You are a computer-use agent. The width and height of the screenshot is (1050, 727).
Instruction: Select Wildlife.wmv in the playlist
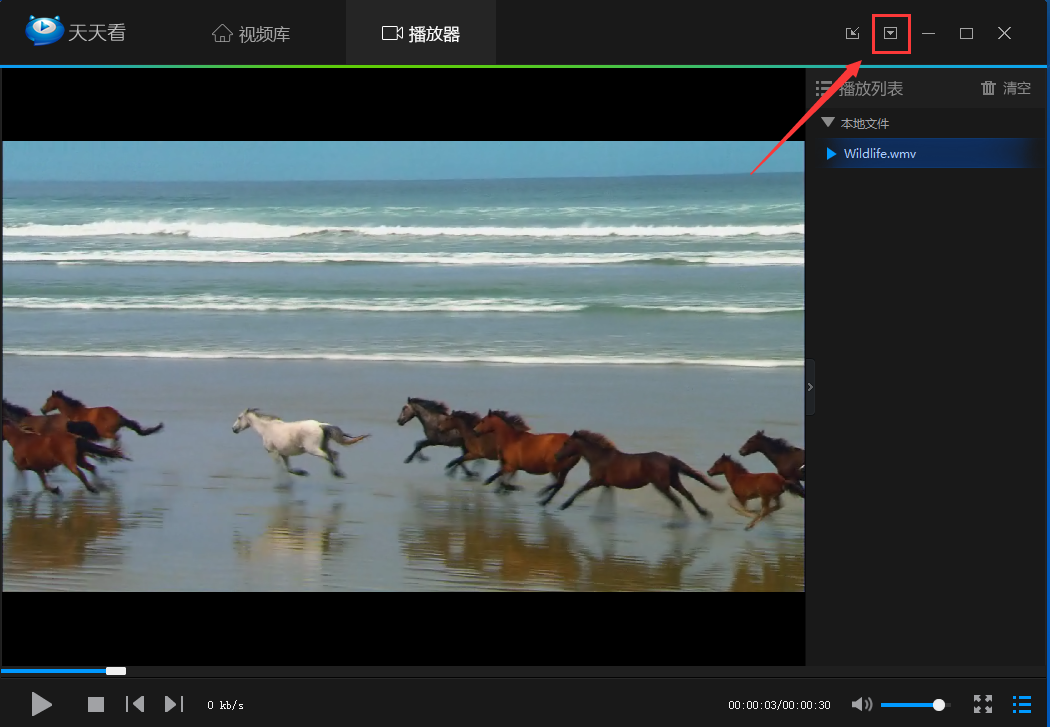pos(880,153)
